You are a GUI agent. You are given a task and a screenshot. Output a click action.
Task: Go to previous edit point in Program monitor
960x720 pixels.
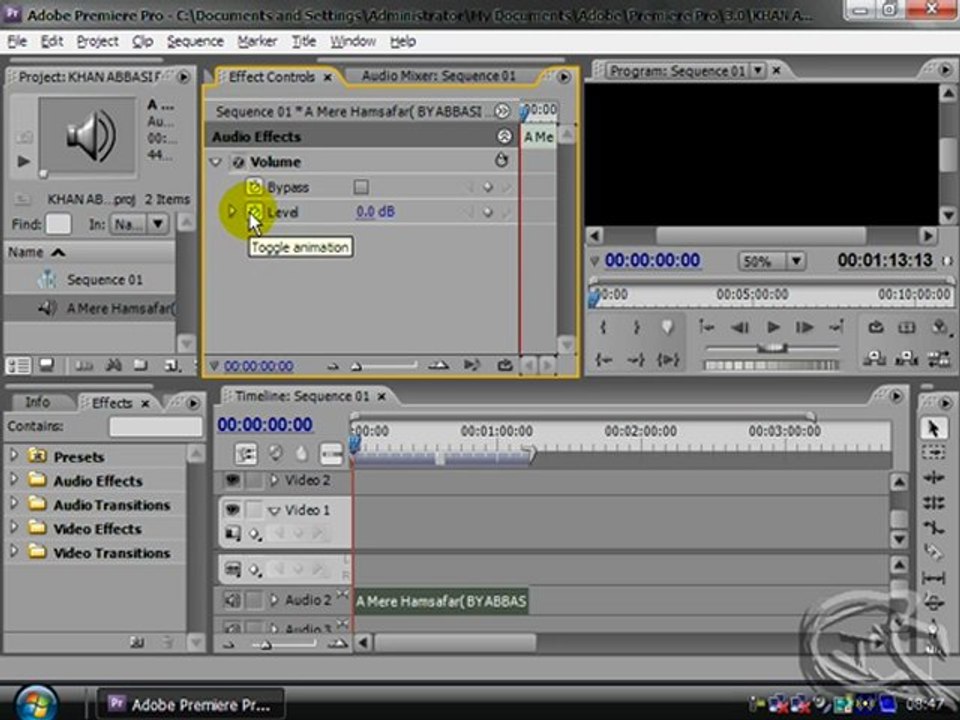707,328
